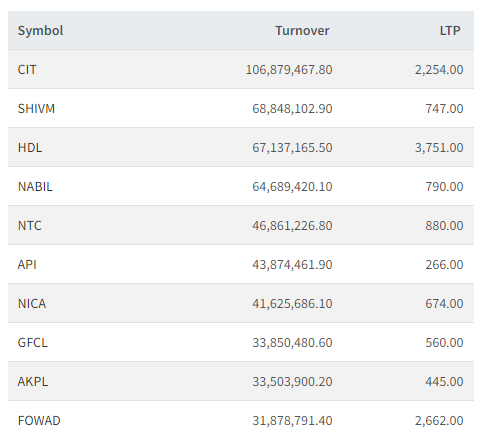
Task: Select the GFCL symbol cell
Action: [33, 343]
